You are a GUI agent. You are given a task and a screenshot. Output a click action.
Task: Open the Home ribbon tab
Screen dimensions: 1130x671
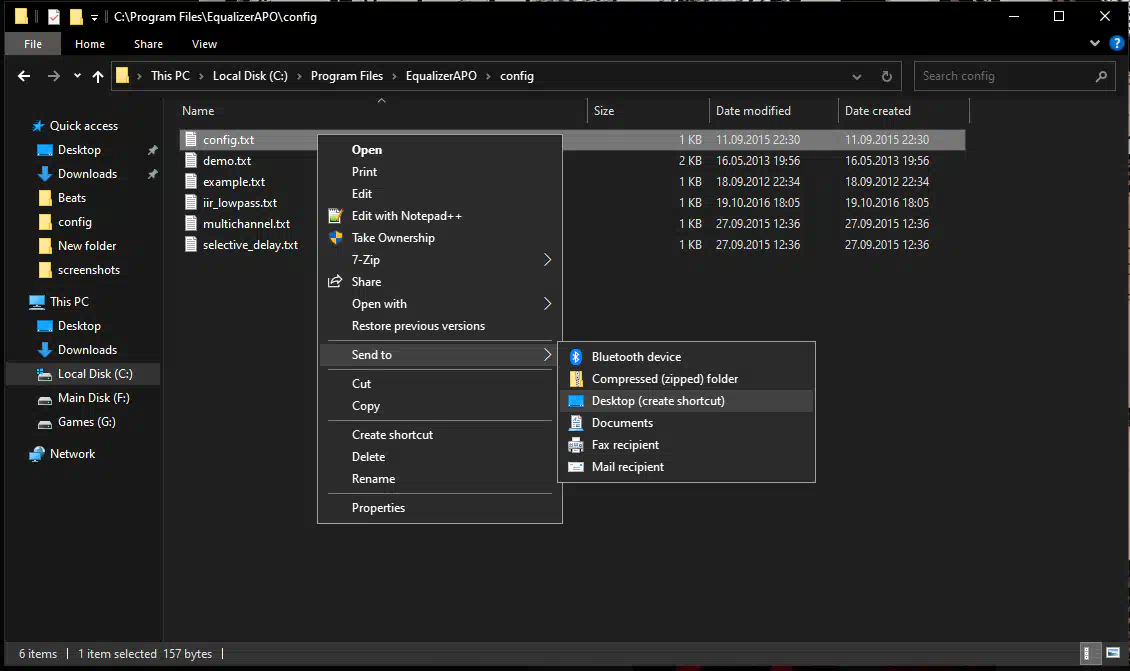(x=90, y=44)
